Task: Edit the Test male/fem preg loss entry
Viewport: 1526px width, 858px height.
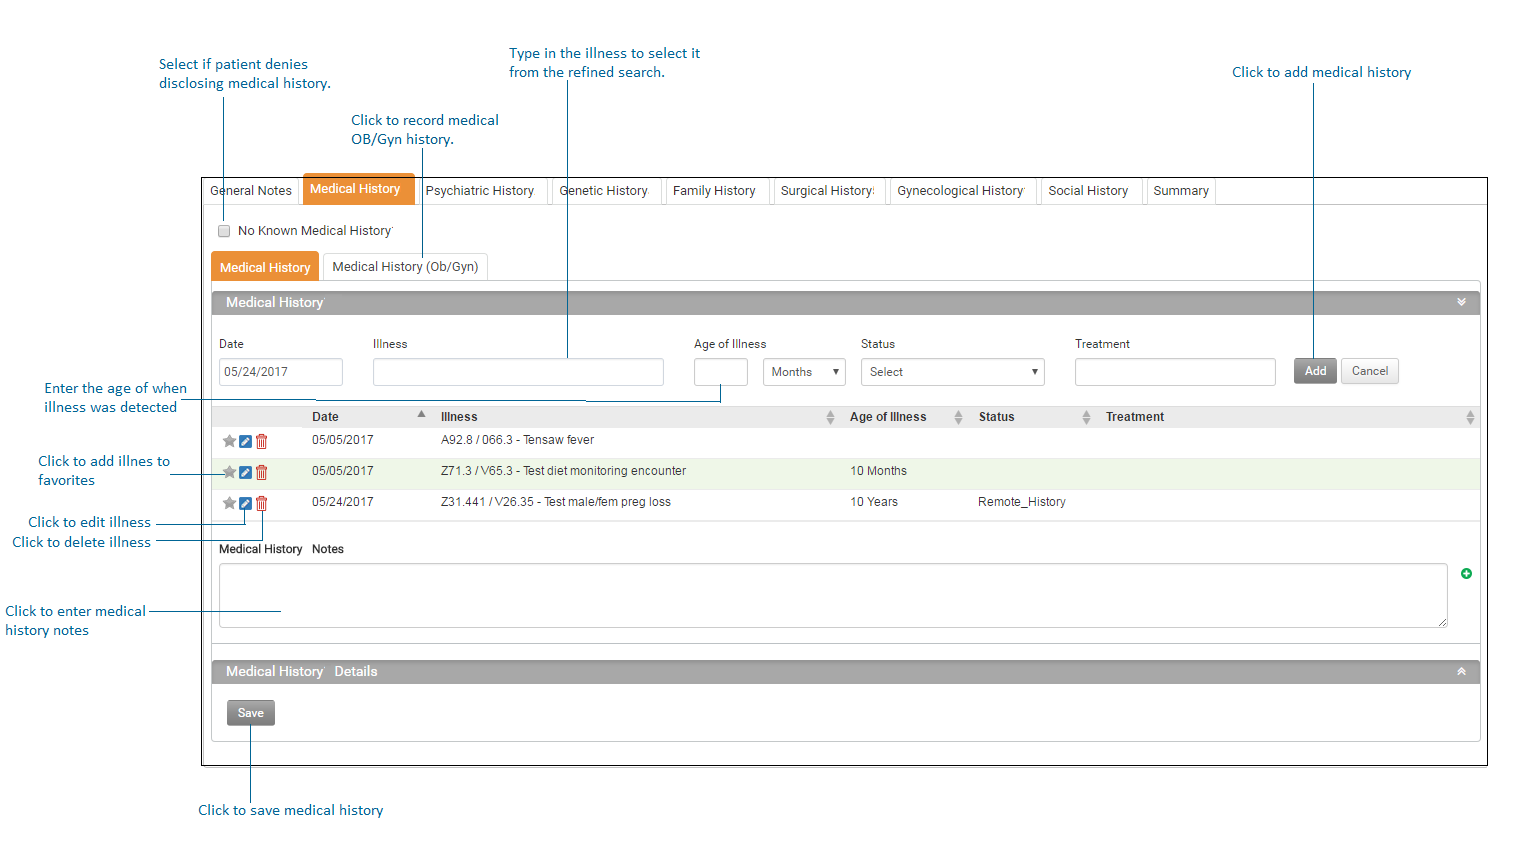Action: coord(245,503)
